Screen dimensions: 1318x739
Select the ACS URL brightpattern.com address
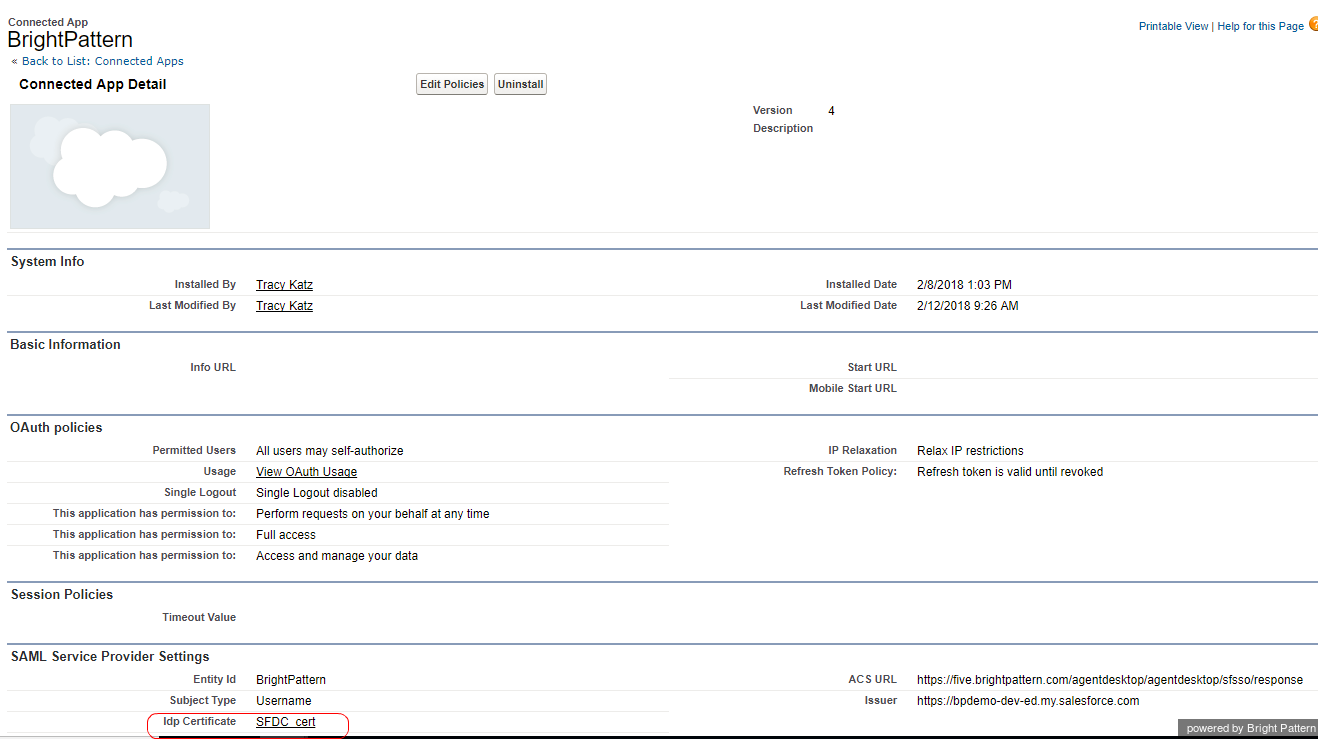(1110, 680)
